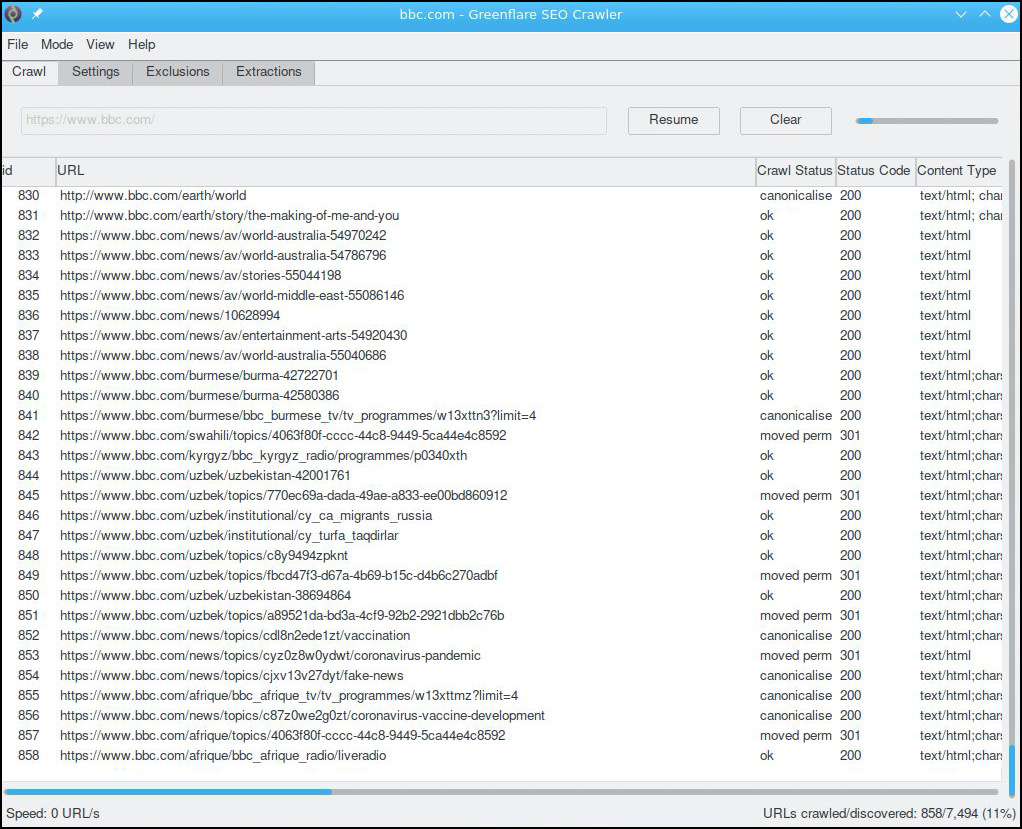
Task: Open the File menu
Action: coord(18,44)
